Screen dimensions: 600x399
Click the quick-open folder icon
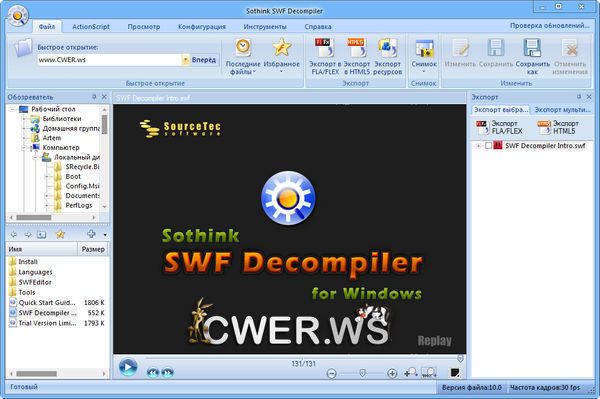[x=23, y=49]
